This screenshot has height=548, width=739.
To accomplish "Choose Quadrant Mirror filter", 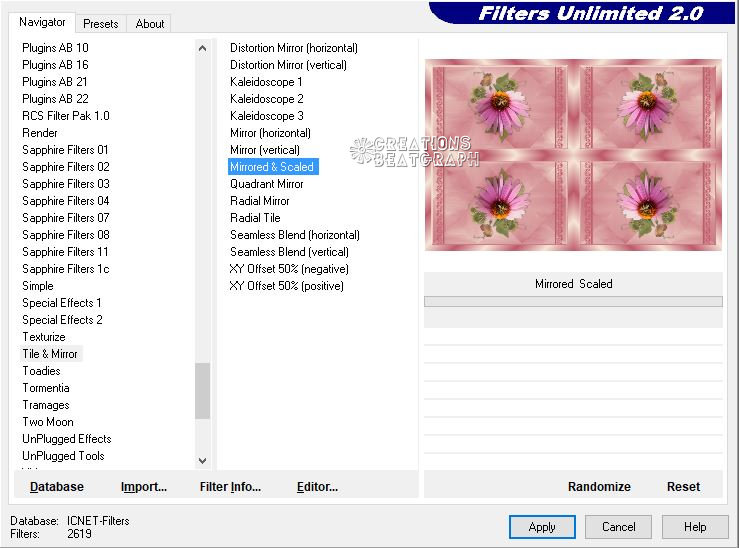I will (x=266, y=184).
